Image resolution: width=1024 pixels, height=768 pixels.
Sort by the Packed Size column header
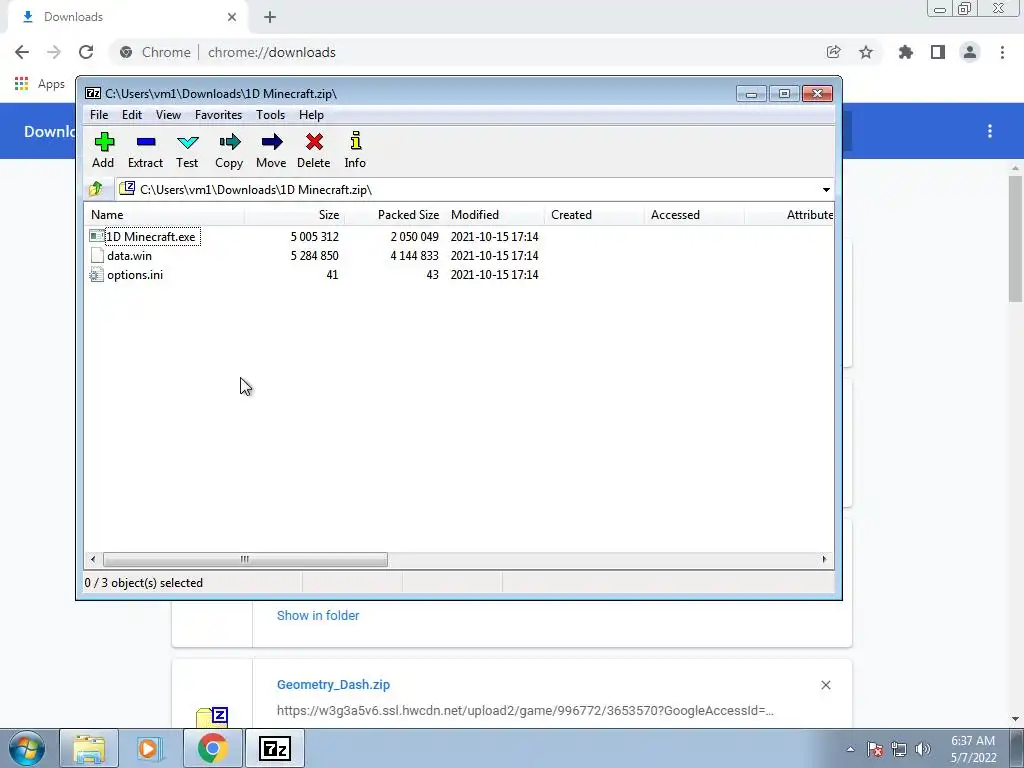pyautogui.click(x=394, y=215)
